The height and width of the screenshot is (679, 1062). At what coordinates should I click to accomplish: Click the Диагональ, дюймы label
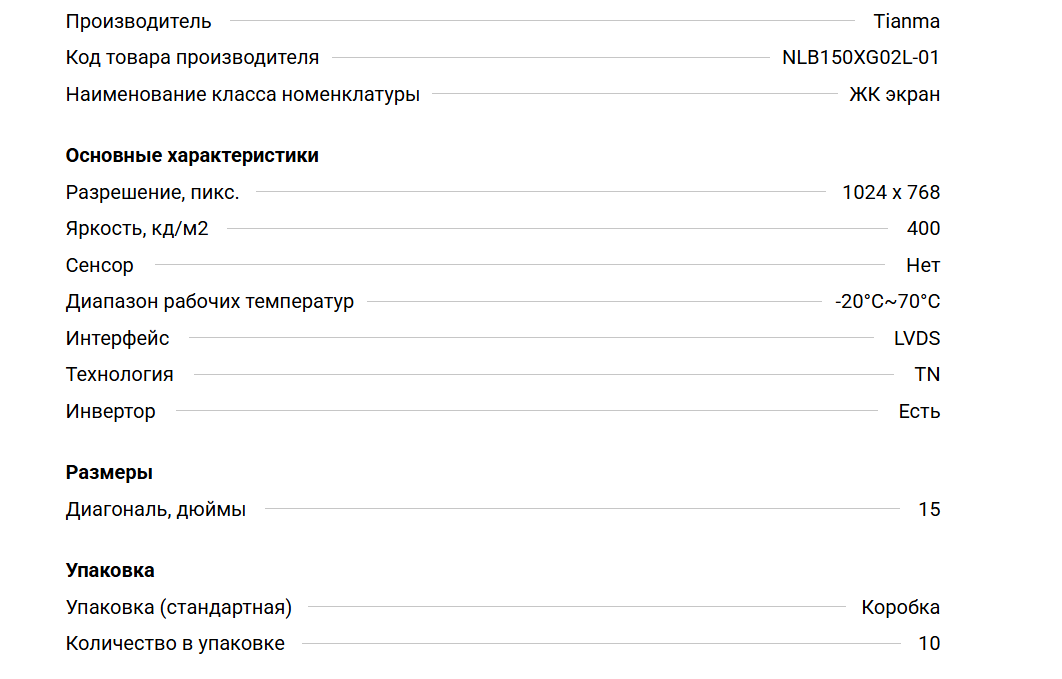click(x=156, y=510)
